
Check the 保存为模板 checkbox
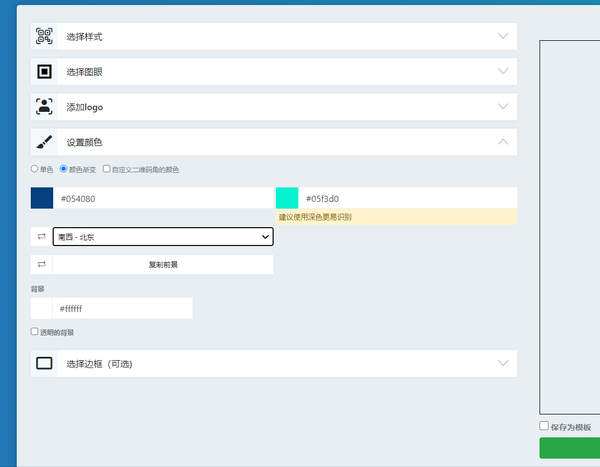click(544, 426)
